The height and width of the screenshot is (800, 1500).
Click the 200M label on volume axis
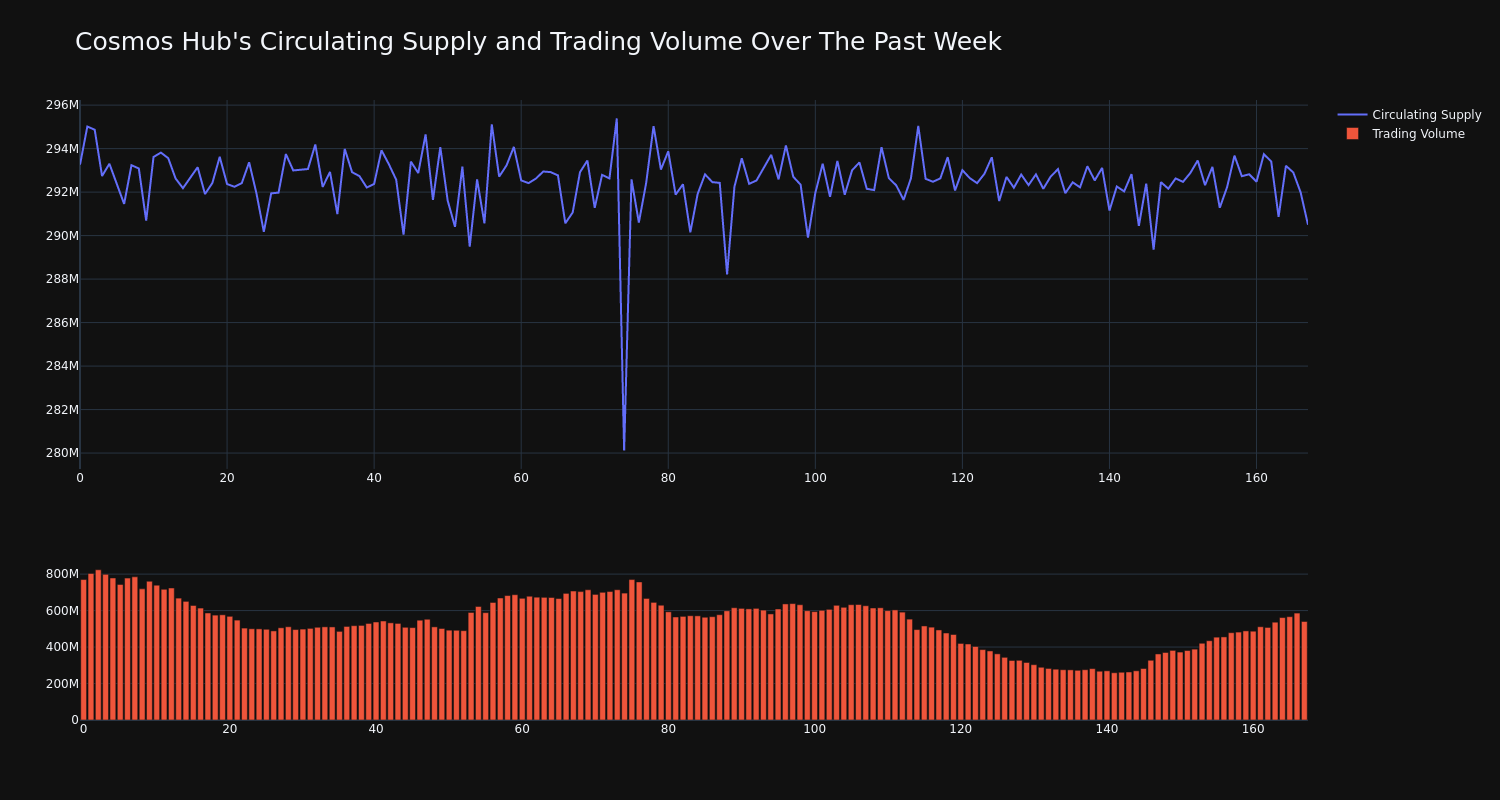[x=61, y=684]
